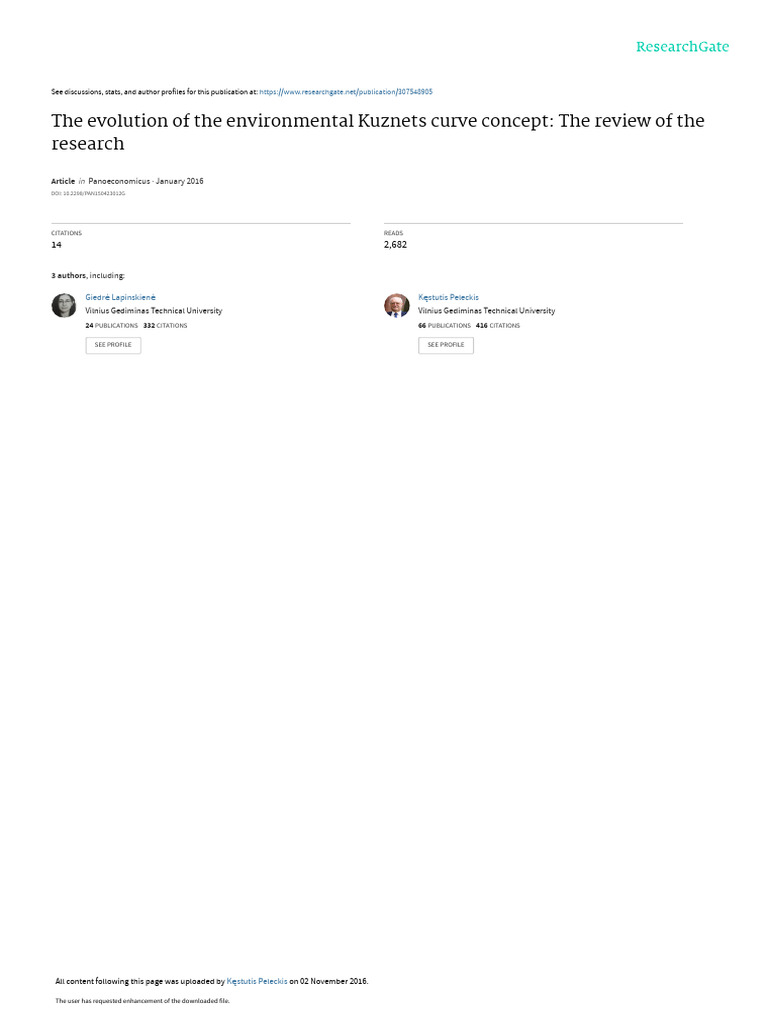Click the 332 citations stat
The image size is (768, 1024).
pyautogui.click(x=165, y=325)
